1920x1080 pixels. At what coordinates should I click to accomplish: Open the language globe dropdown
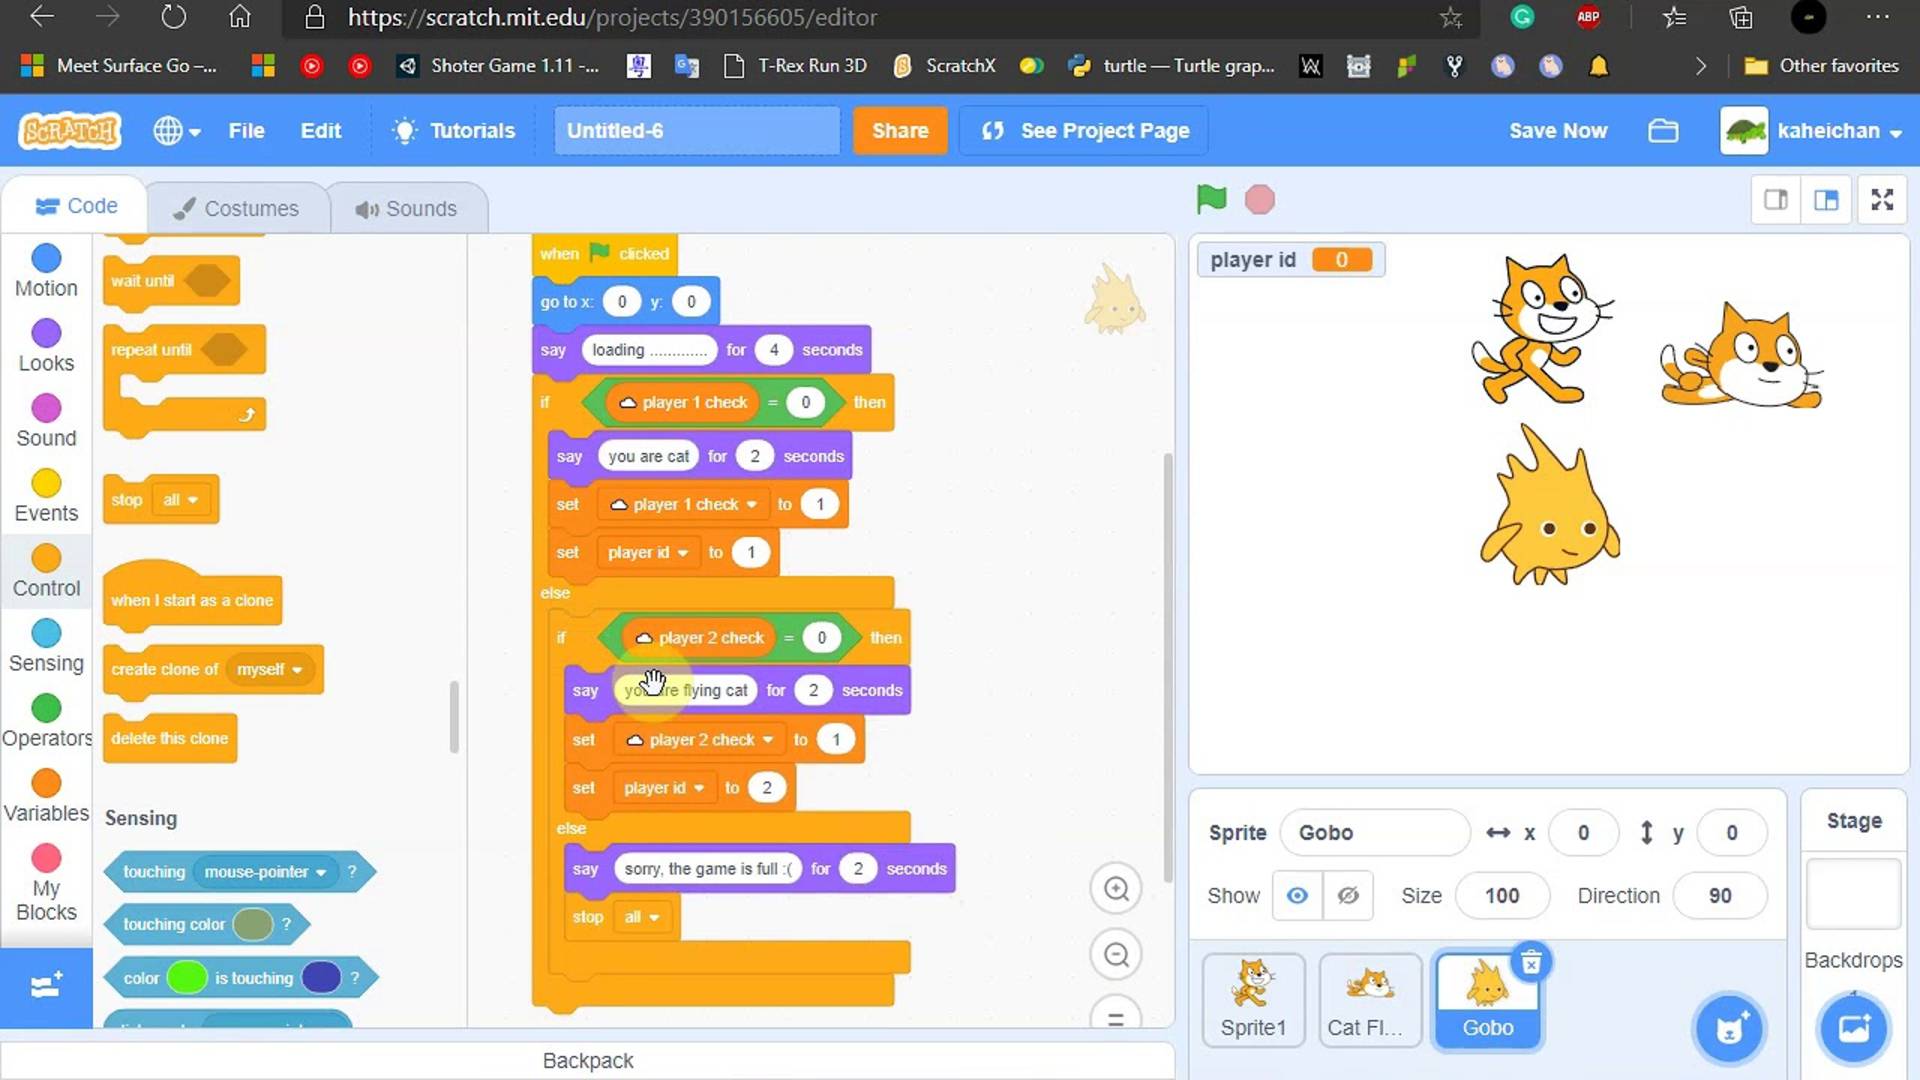click(x=176, y=131)
